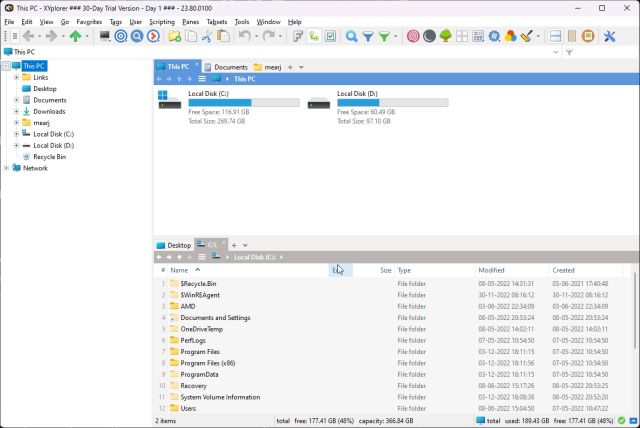The width and height of the screenshot is (640, 428).
Task: Click the green check status bar icon
Action: pyautogui.click(x=621, y=420)
